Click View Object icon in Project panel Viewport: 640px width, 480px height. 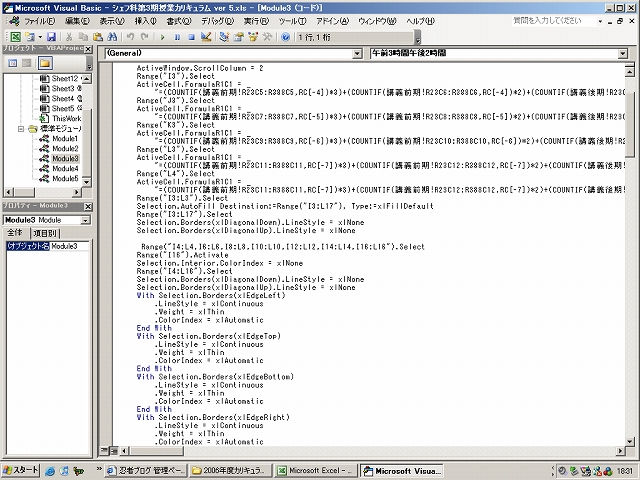(27, 63)
